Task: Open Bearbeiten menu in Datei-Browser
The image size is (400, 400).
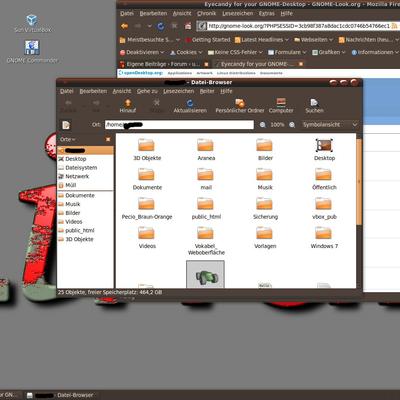Action: coord(93,91)
